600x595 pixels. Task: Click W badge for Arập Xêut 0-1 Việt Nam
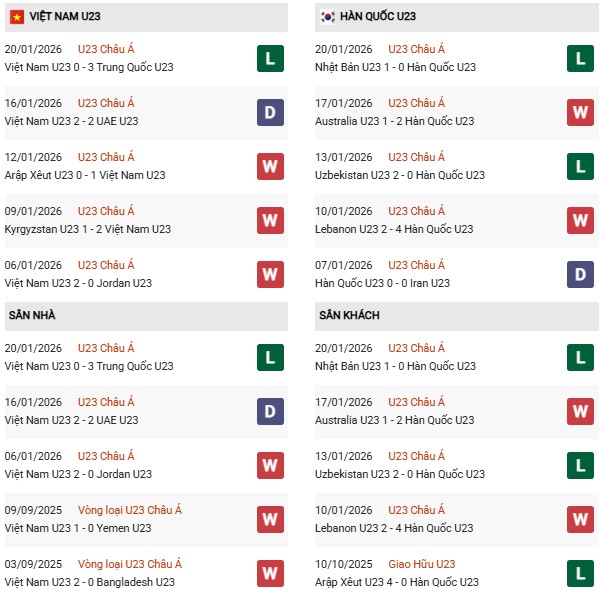tap(269, 166)
